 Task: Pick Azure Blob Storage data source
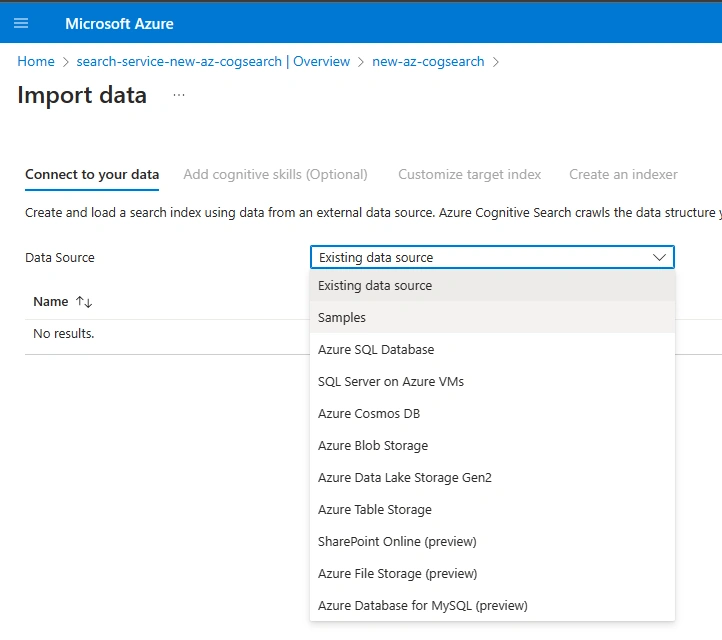point(492,445)
